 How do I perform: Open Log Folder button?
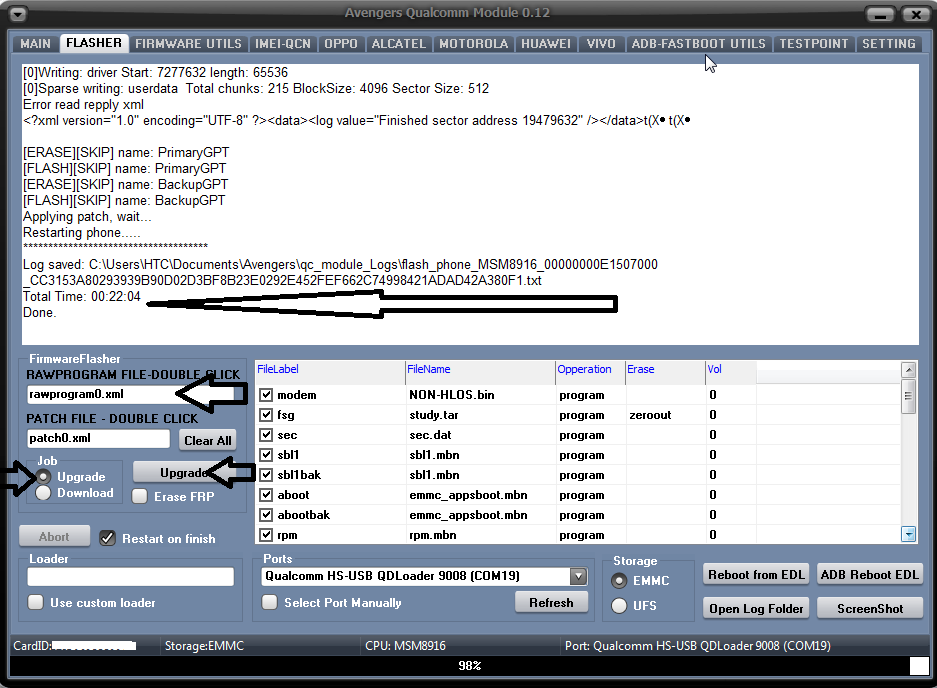(756, 609)
